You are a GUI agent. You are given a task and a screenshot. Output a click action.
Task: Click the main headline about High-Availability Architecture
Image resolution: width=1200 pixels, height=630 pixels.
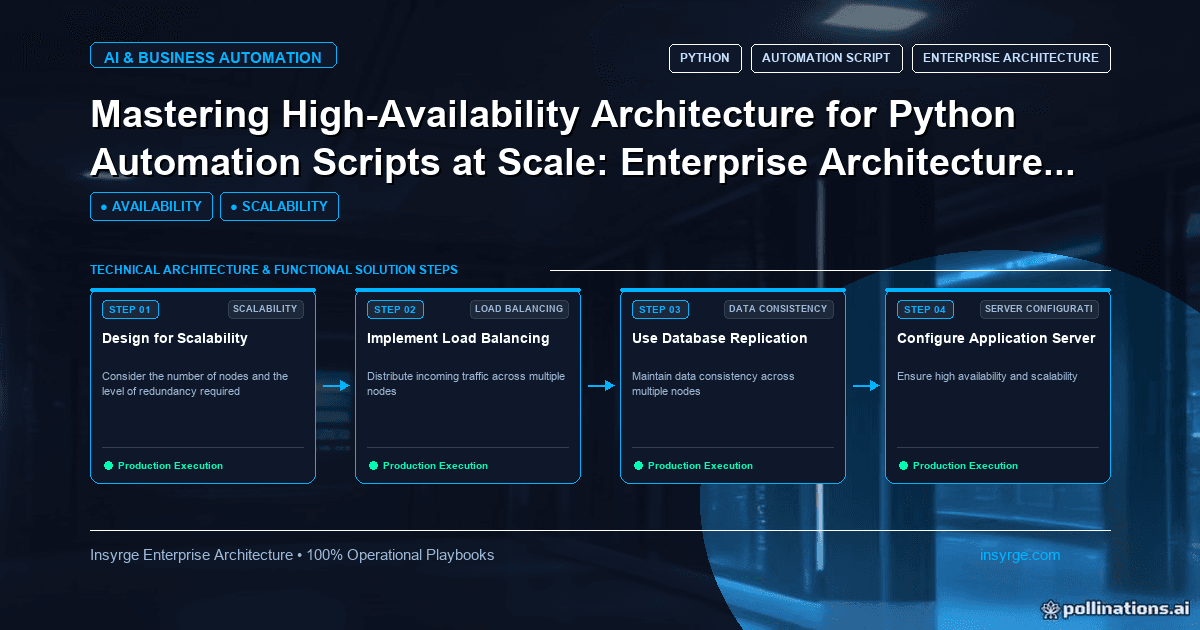[583, 138]
